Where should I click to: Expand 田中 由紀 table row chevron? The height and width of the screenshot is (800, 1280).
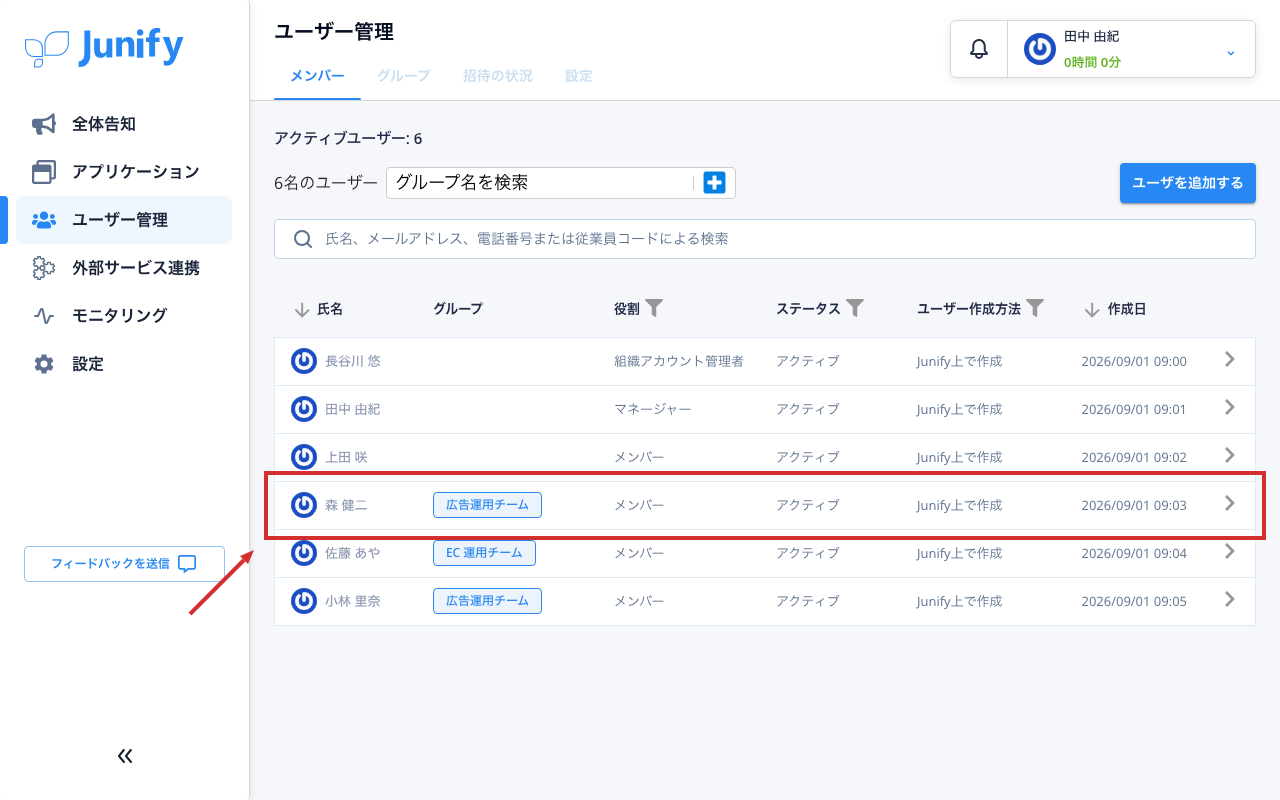coord(1230,407)
